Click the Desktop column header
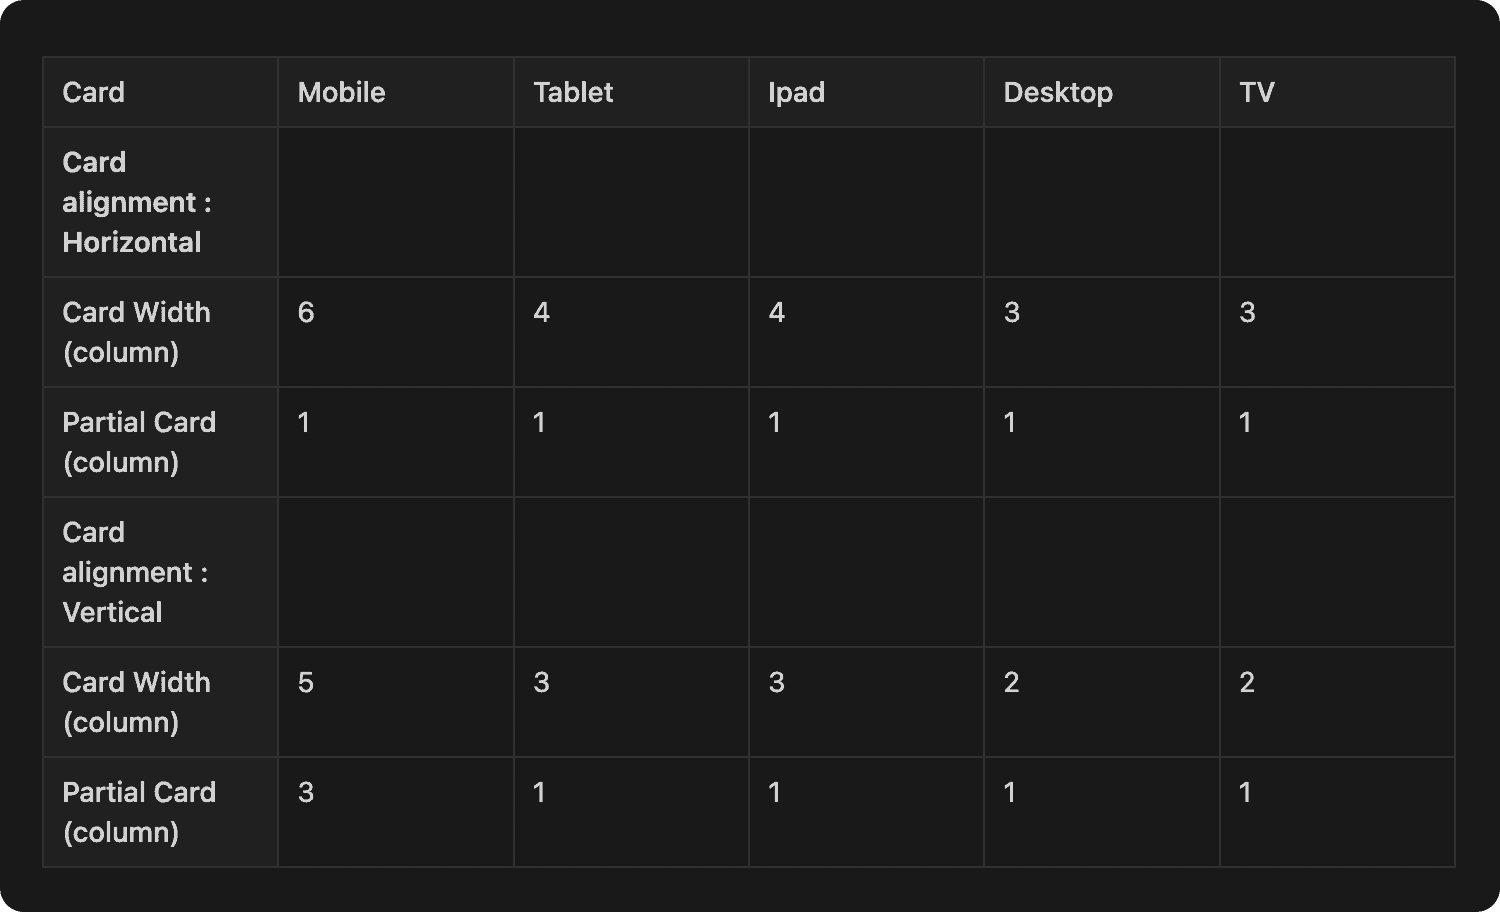The height and width of the screenshot is (912, 1500). [1102, 92]
